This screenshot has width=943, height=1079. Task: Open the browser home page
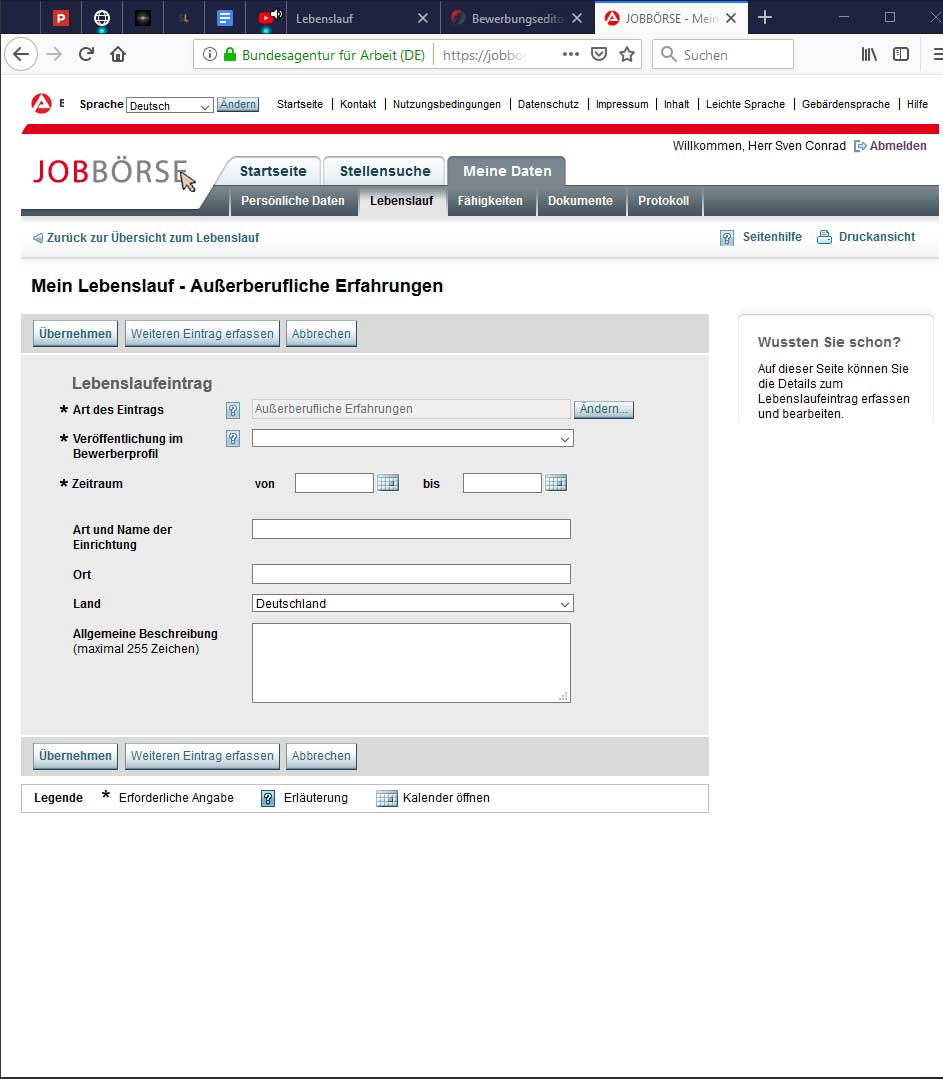[x=118, y=54]
